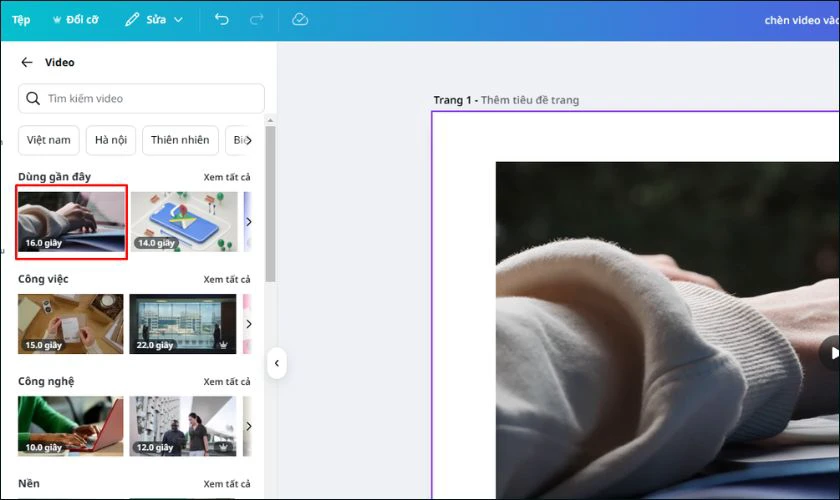
Task: Click the undo arrow icon
Action: click(x=222, y=19)
